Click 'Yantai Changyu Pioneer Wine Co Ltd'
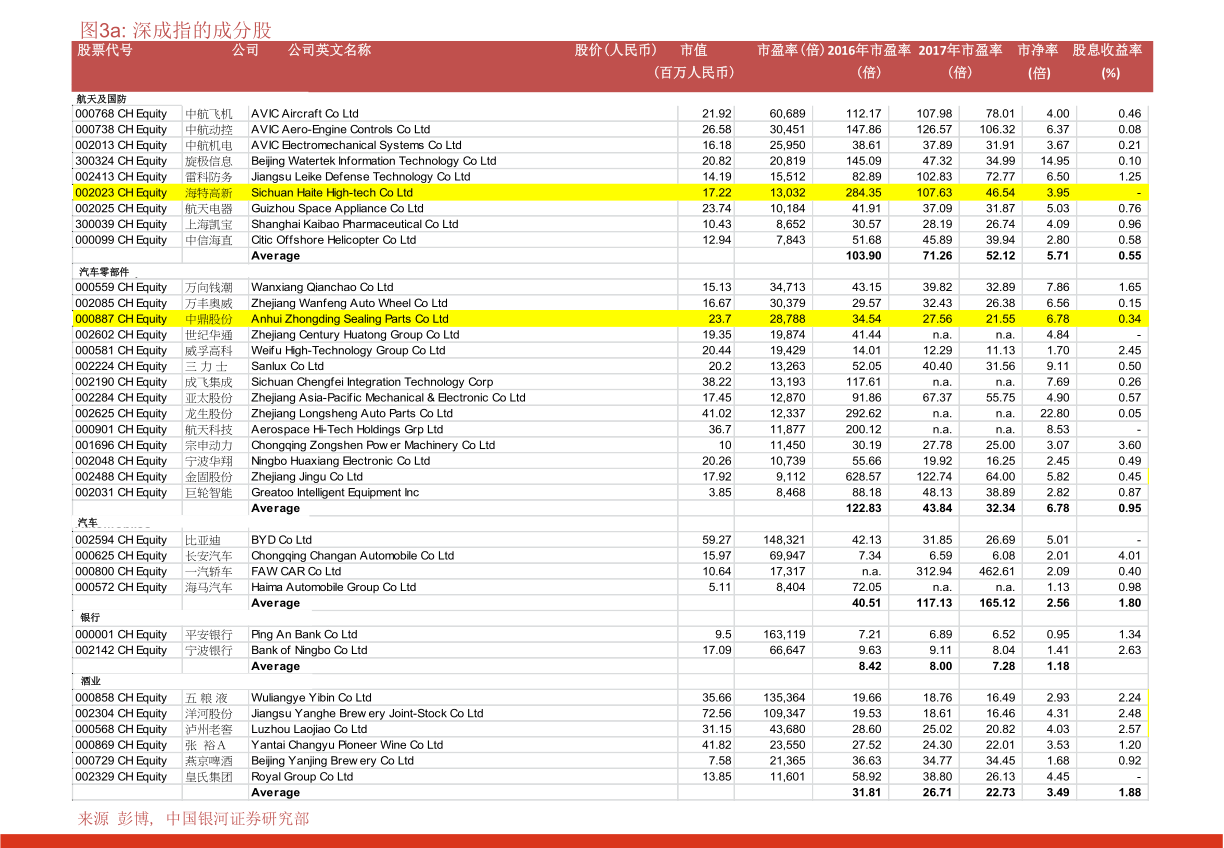Viewport: 1224px width, 848px height. (x=347, y=745)
